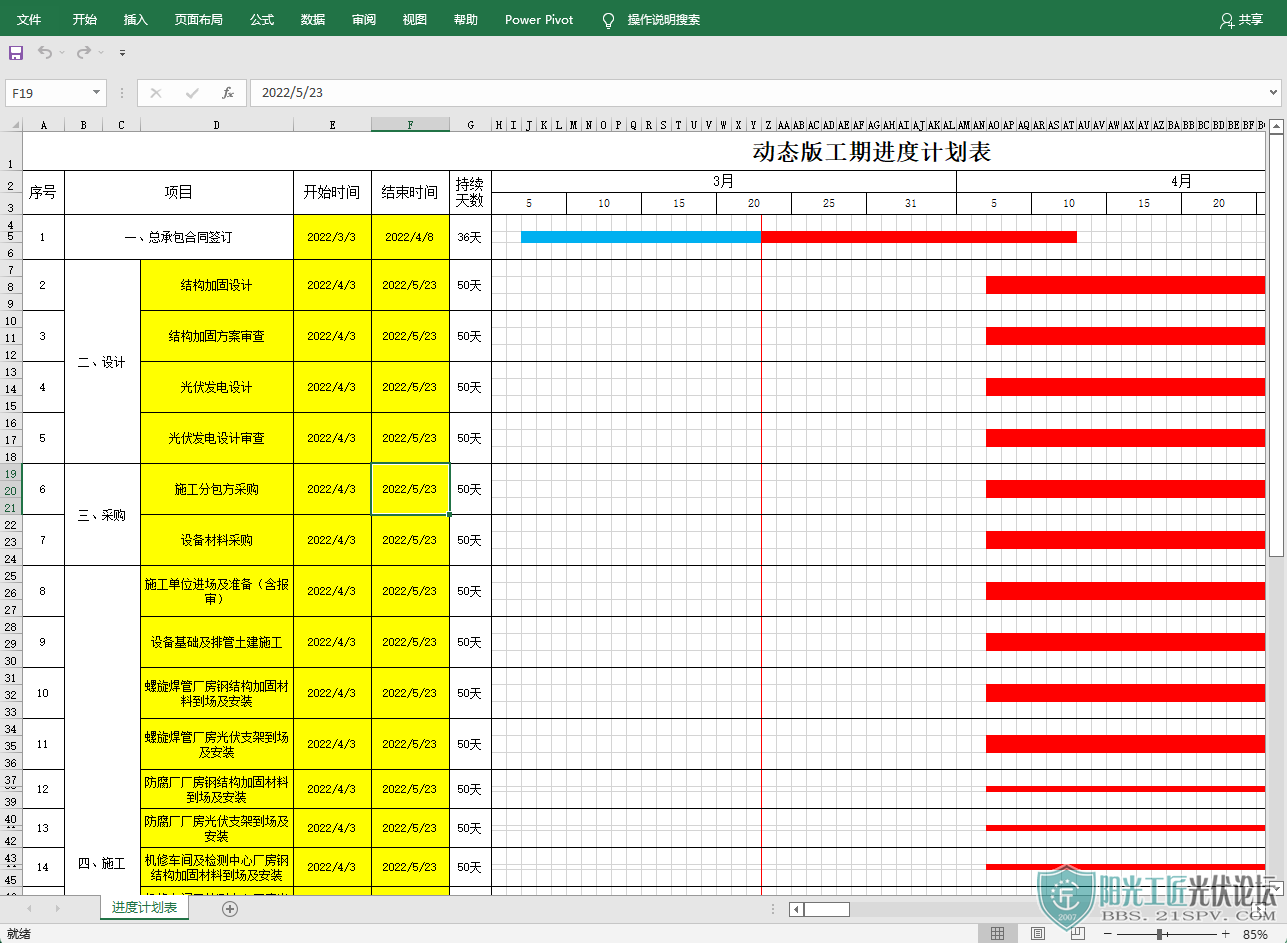
Task: Open the 数据 ribbon tab
Action: 313,20
